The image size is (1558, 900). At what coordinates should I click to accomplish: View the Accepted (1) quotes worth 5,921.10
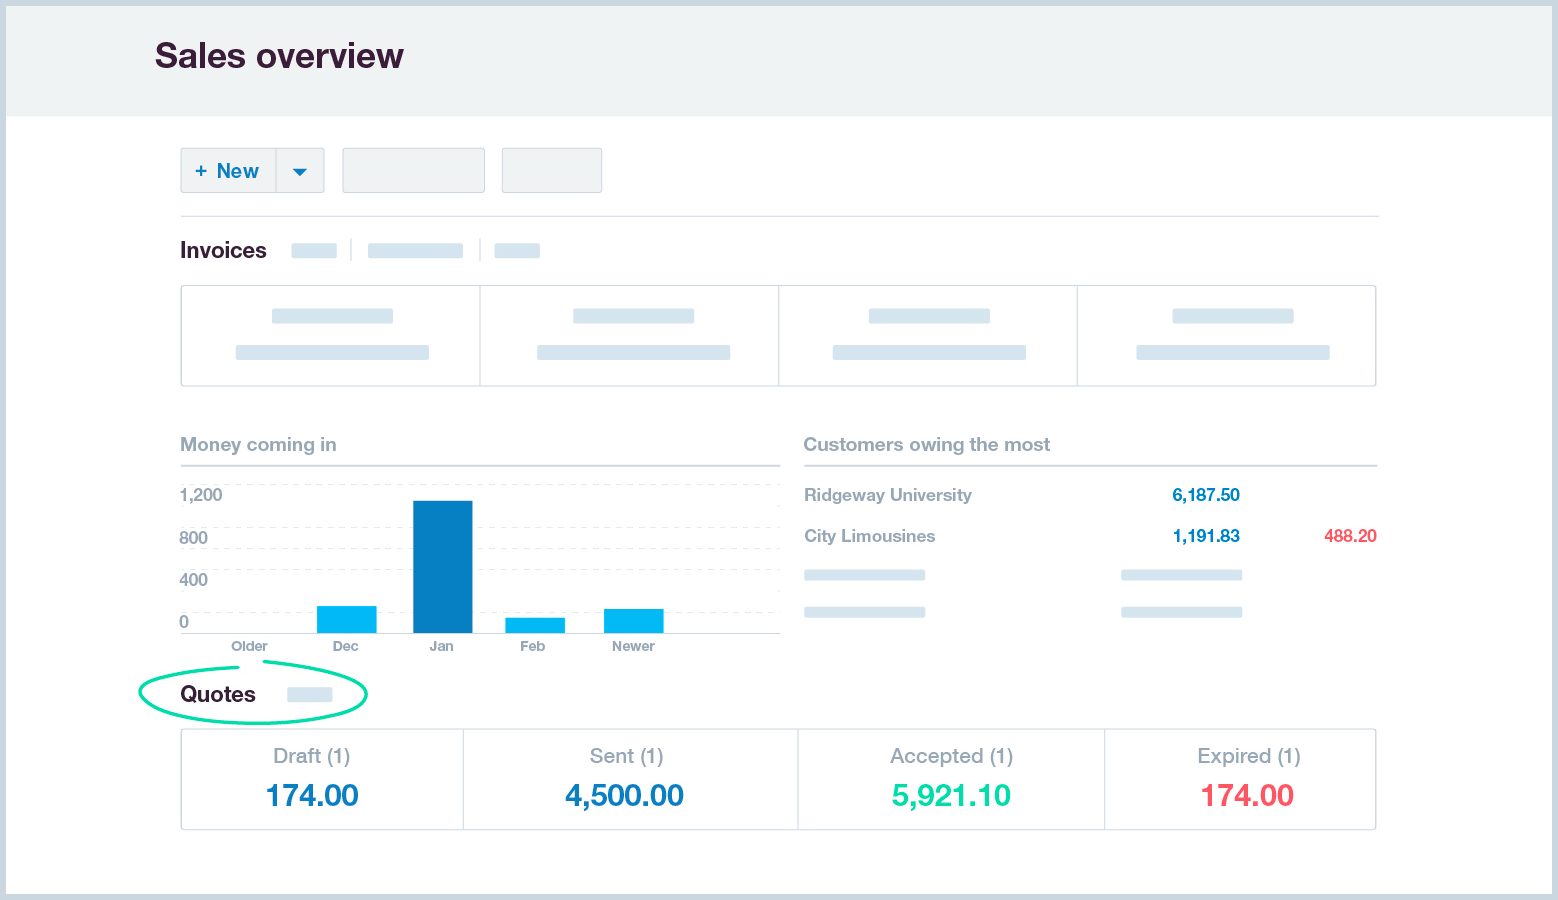tap(950, 780)
